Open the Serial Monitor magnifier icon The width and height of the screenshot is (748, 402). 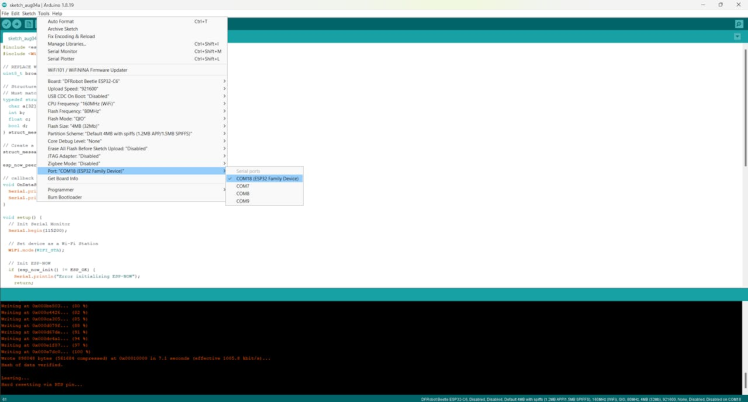[738, 24]
